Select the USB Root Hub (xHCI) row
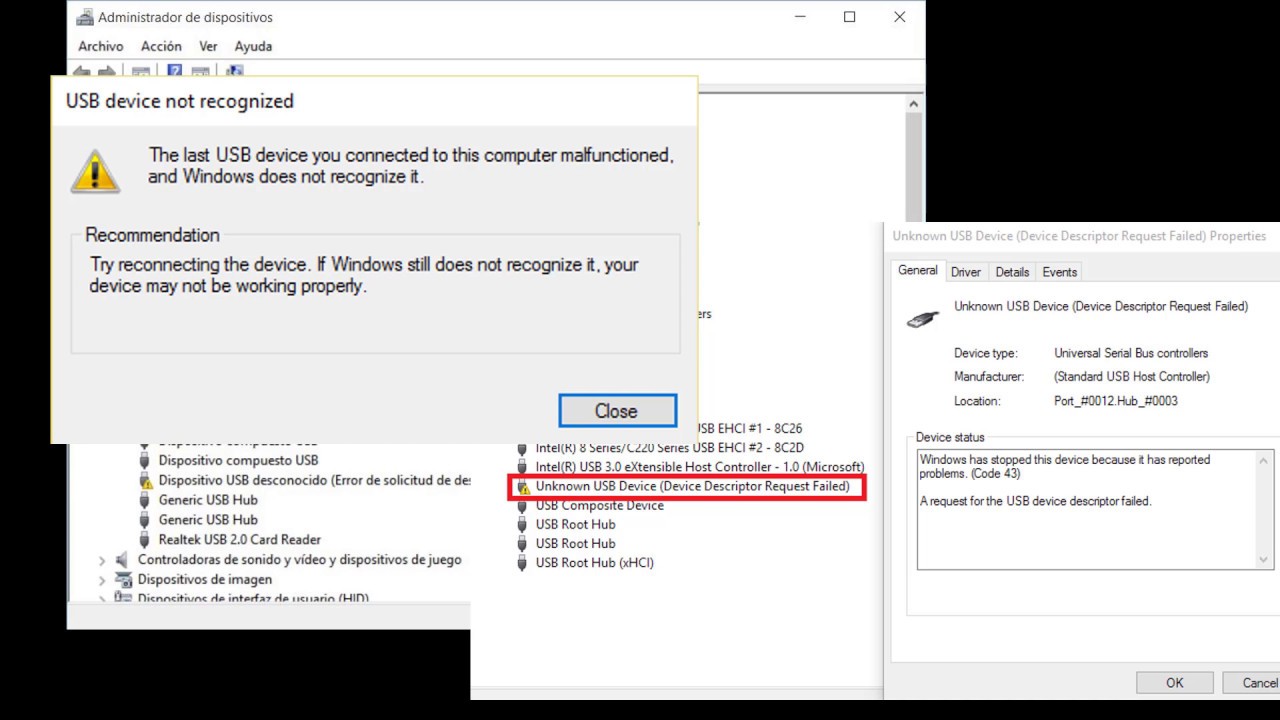Viewport: 1280px width, 720px height. [594, 563]
